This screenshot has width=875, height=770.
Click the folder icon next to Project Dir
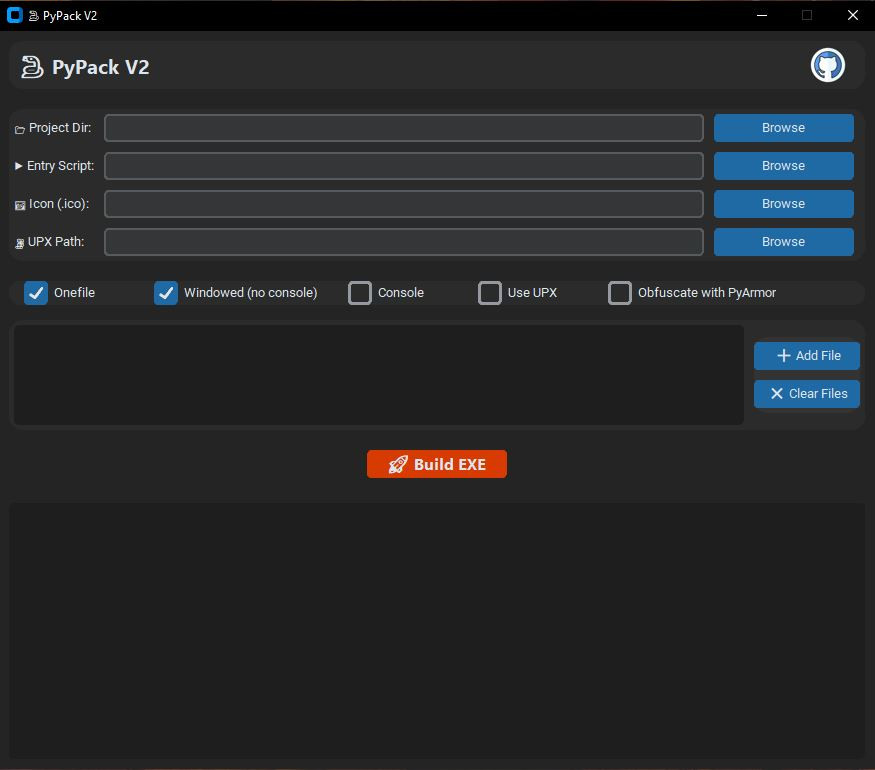tap(20, 129)
